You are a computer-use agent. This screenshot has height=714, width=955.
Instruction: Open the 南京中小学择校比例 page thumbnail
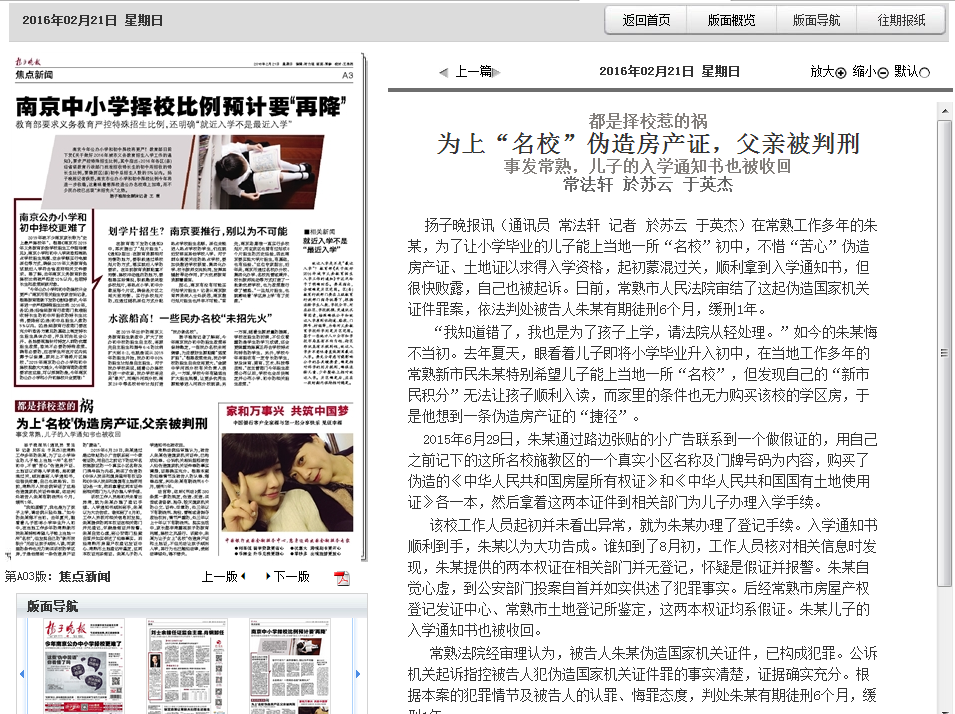pos(290,666)
